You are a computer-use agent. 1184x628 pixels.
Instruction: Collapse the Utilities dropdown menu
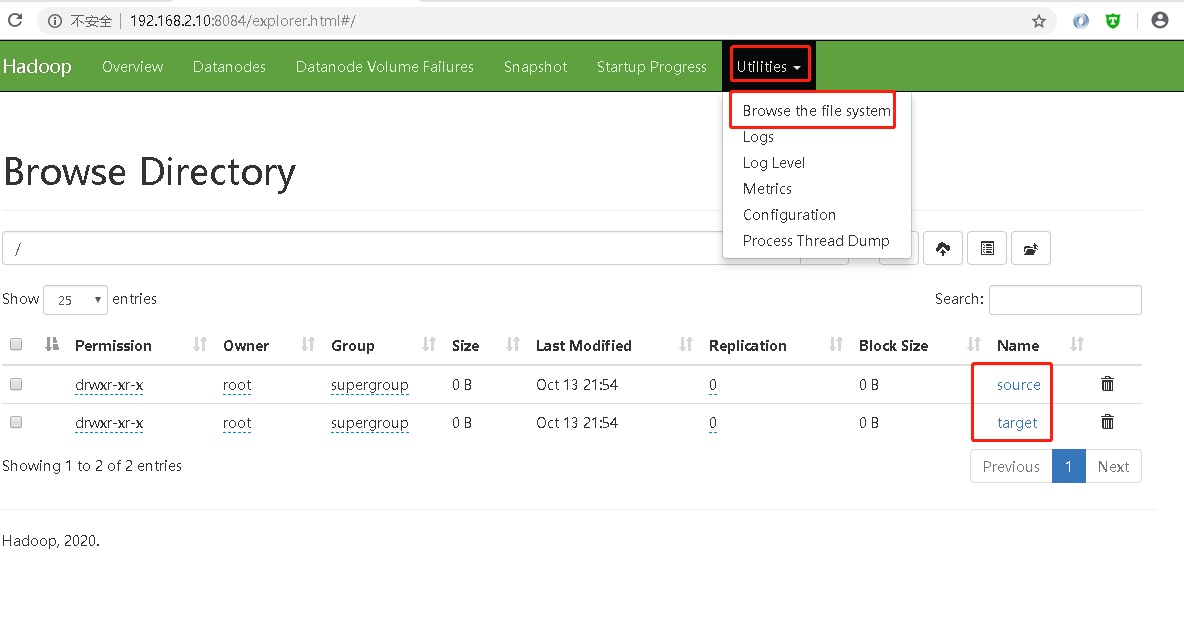[769, 67]
